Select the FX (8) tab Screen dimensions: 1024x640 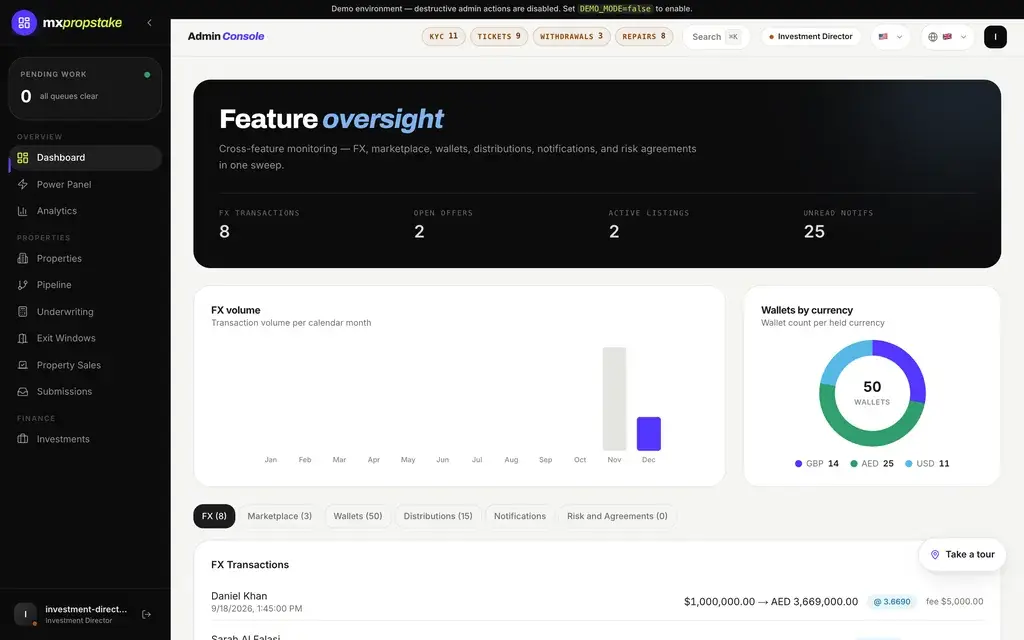tap(214, 516)
